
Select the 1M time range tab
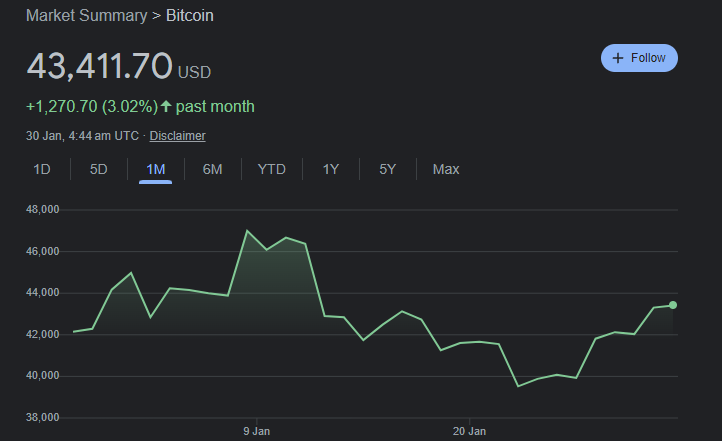click(x=156, y=169)
